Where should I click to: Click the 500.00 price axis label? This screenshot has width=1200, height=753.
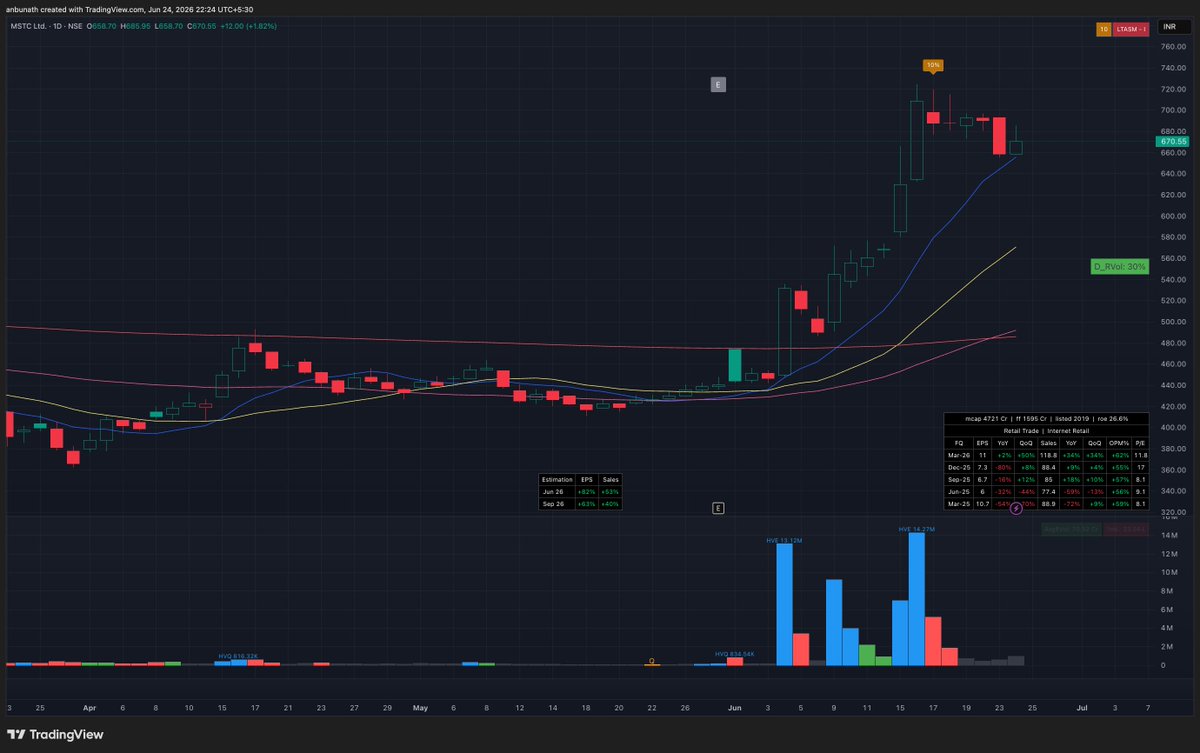pos(1173,322)
